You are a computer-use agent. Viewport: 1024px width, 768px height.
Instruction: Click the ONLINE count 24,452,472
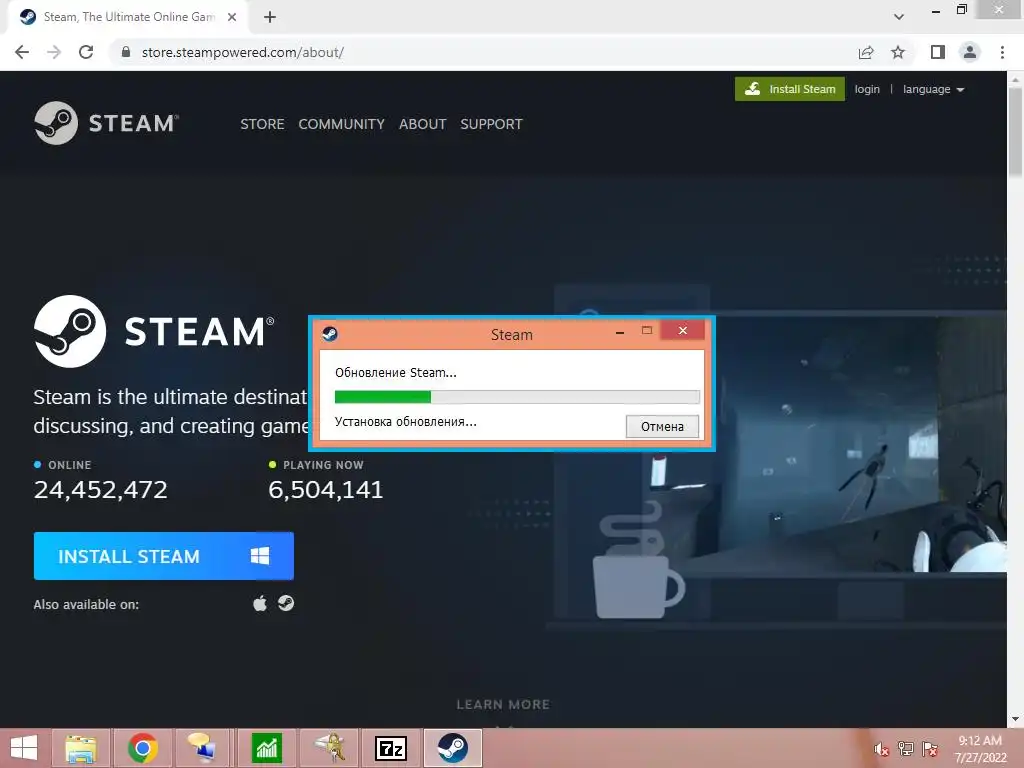[x=101, y=489]
